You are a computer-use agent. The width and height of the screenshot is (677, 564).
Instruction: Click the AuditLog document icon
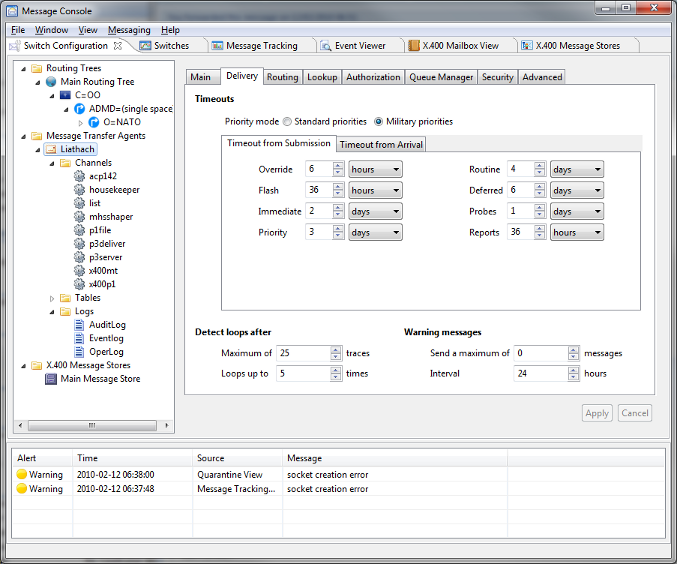click(x=79, y=325)
